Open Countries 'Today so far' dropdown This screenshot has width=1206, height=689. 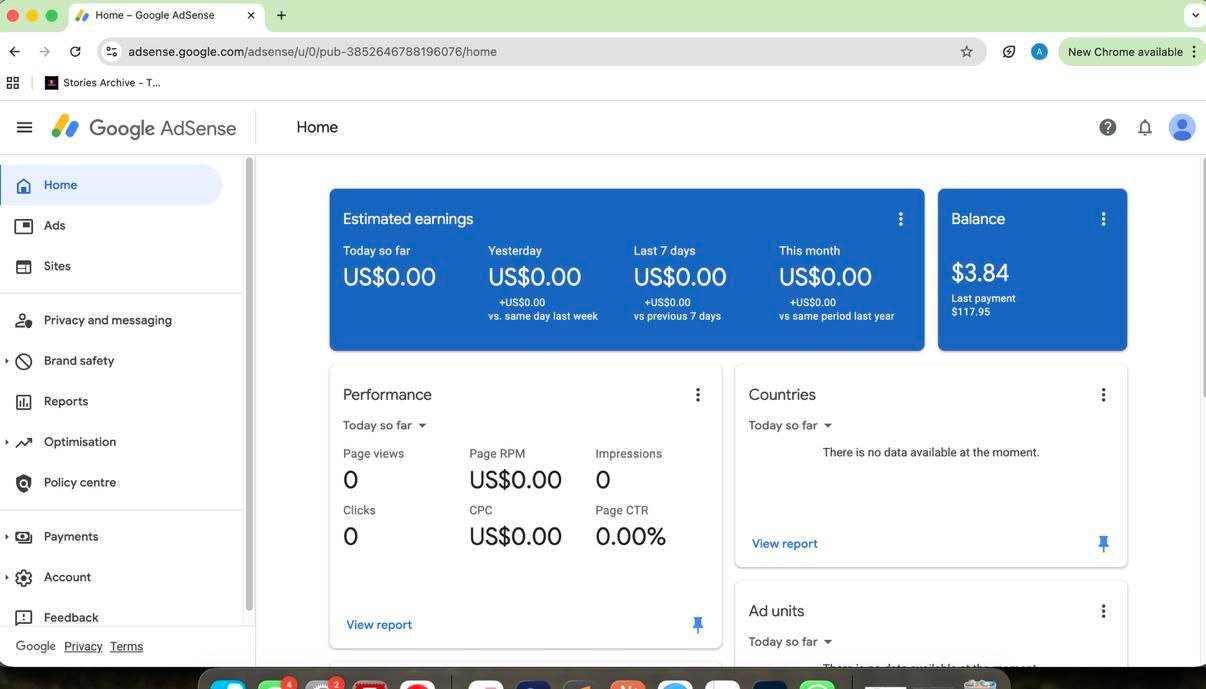(x=790, y=426)
